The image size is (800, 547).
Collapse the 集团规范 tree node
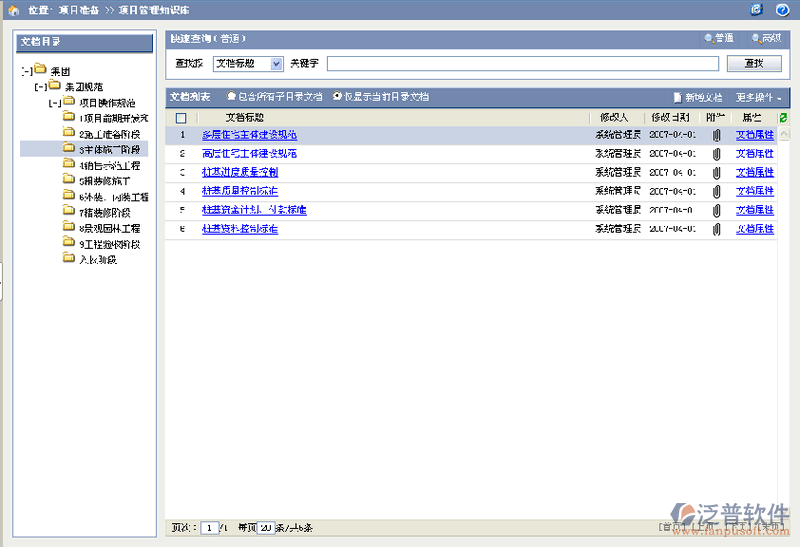[39, 86]
